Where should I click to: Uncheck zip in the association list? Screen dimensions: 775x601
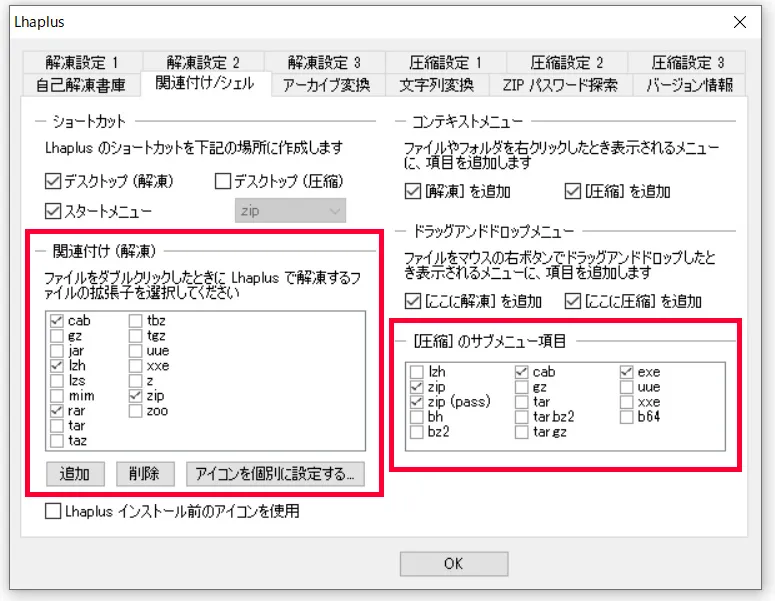[135, 396]
